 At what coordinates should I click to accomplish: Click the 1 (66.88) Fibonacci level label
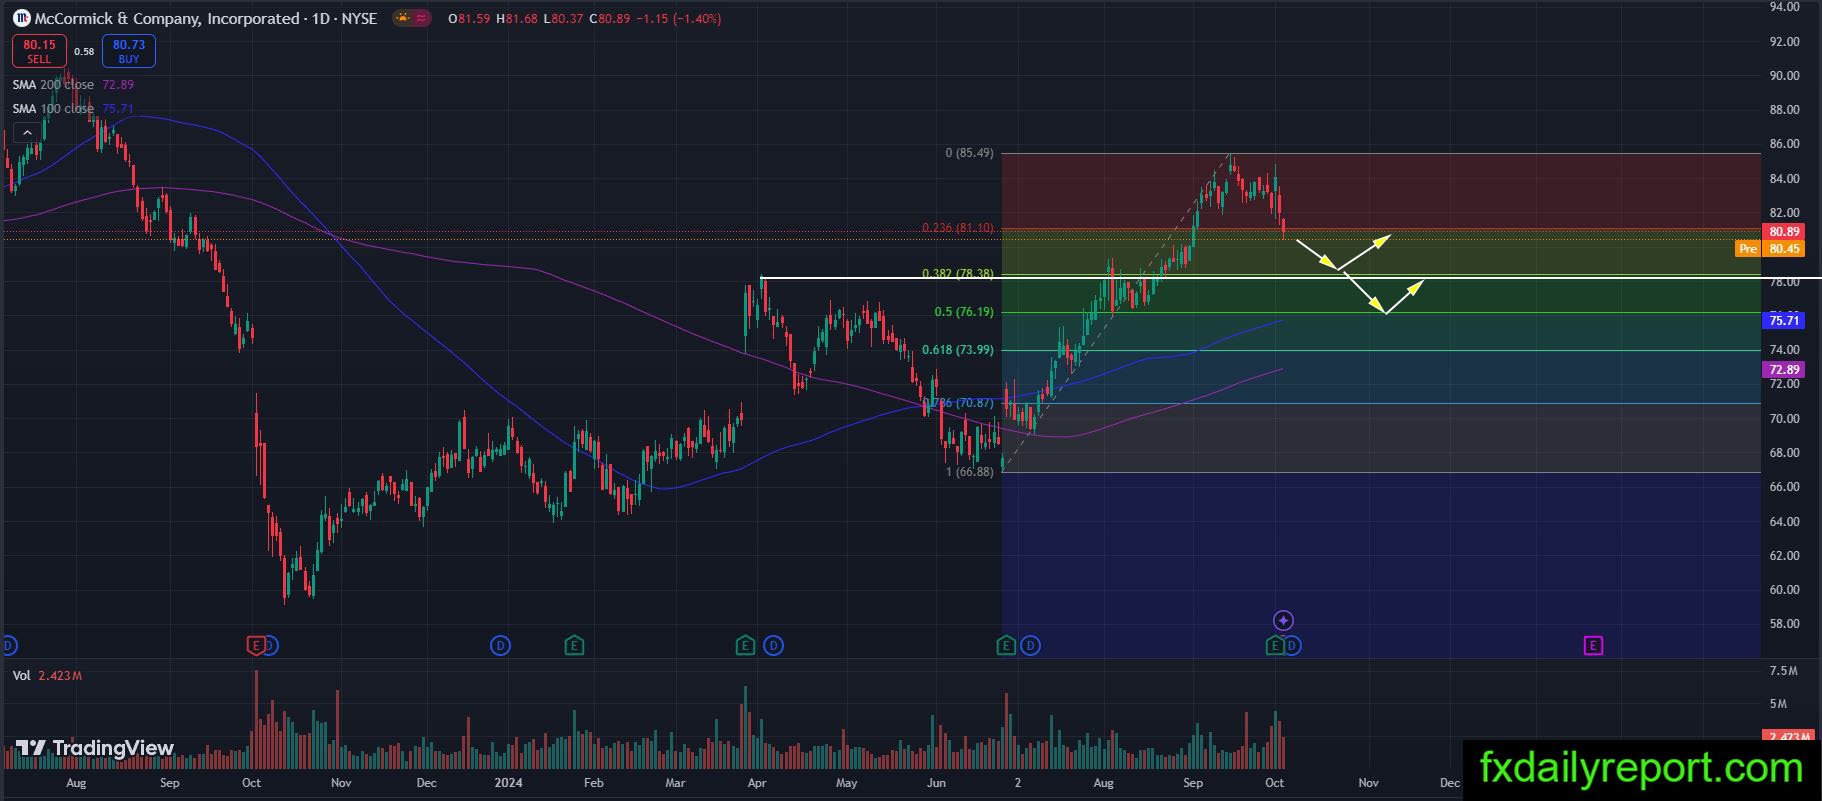(x=970, y=471)
